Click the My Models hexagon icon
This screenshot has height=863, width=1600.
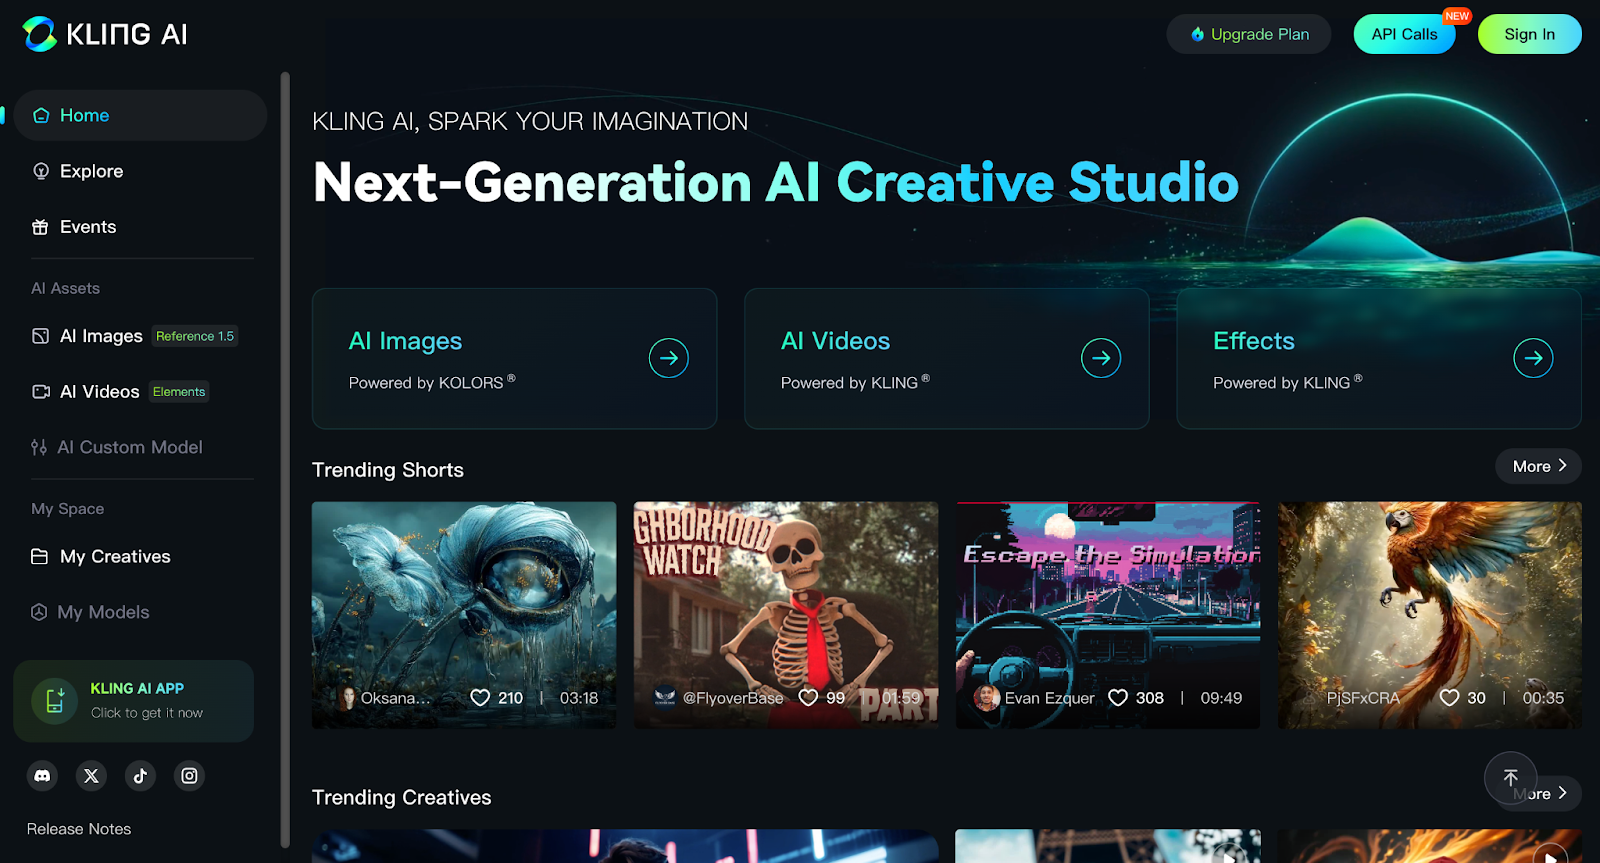point(39,612)
